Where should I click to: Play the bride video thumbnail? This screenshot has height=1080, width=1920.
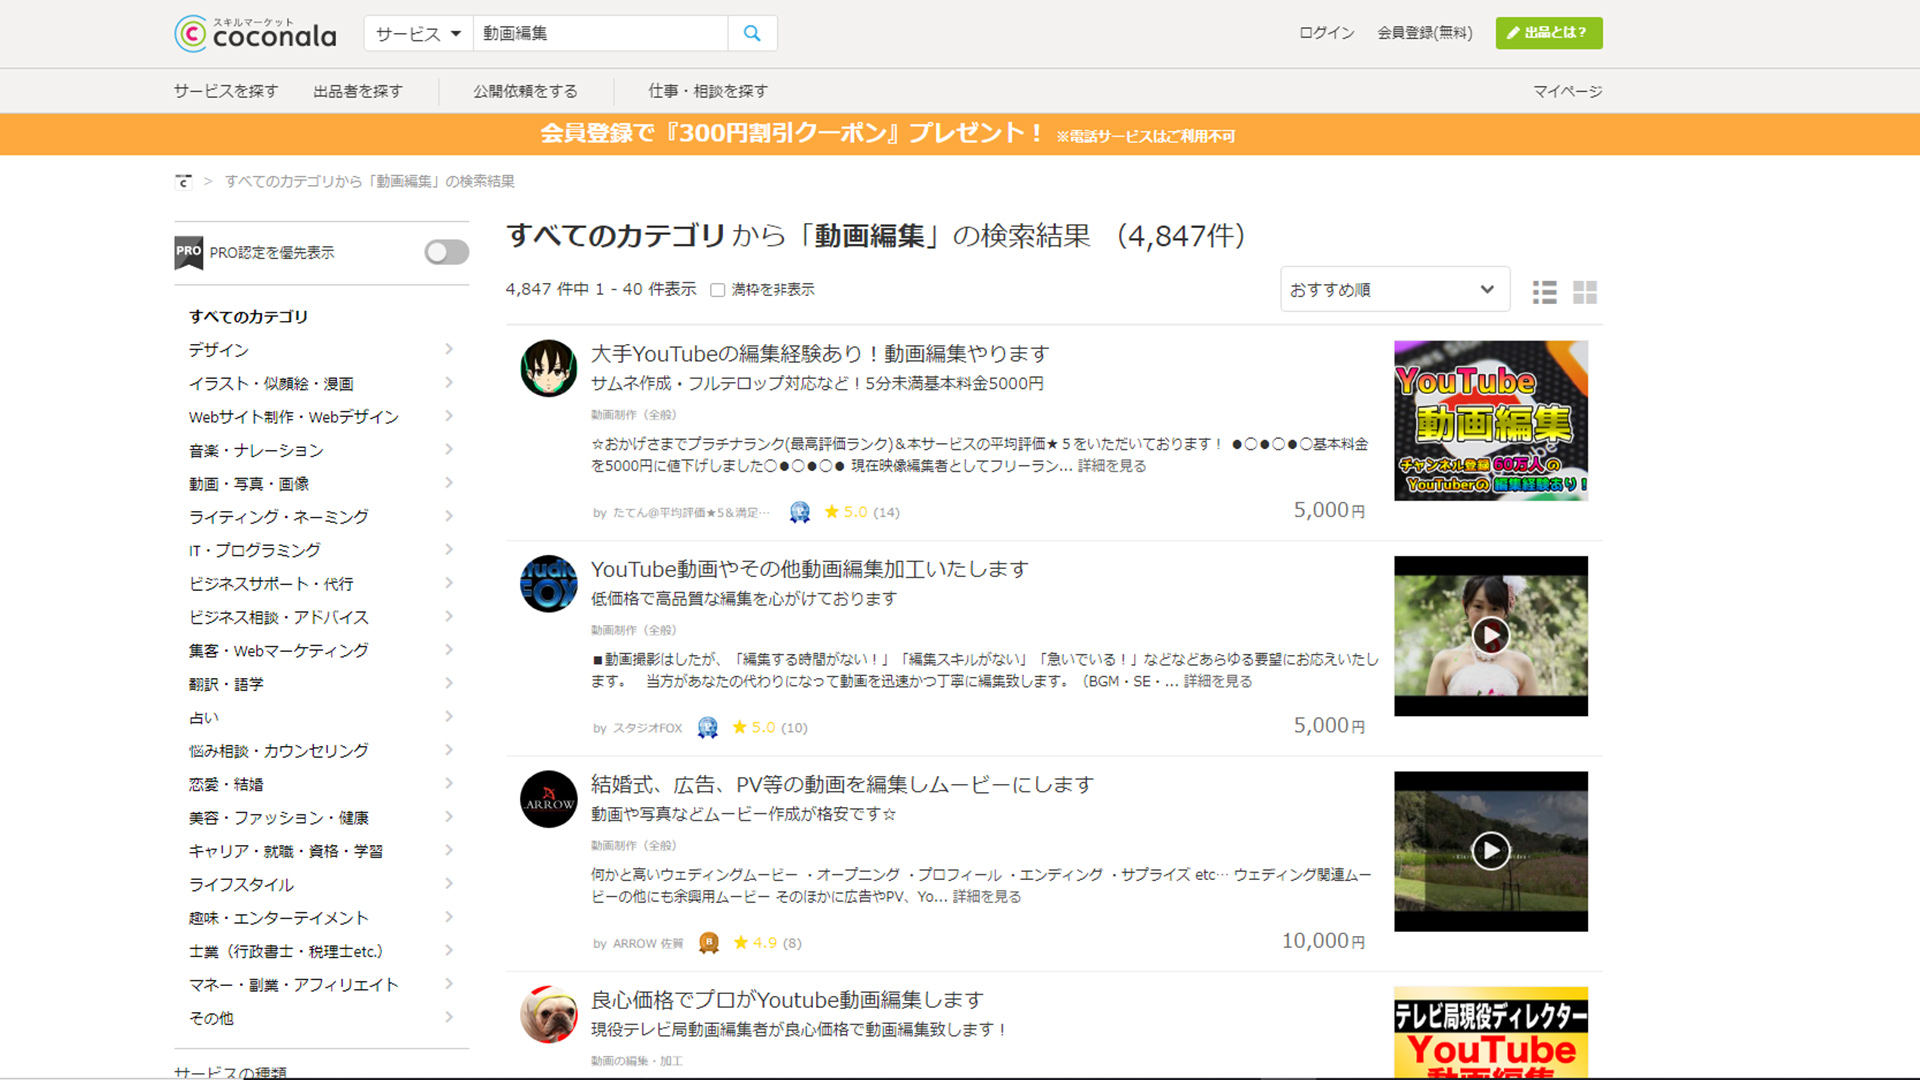[1490, 636]
